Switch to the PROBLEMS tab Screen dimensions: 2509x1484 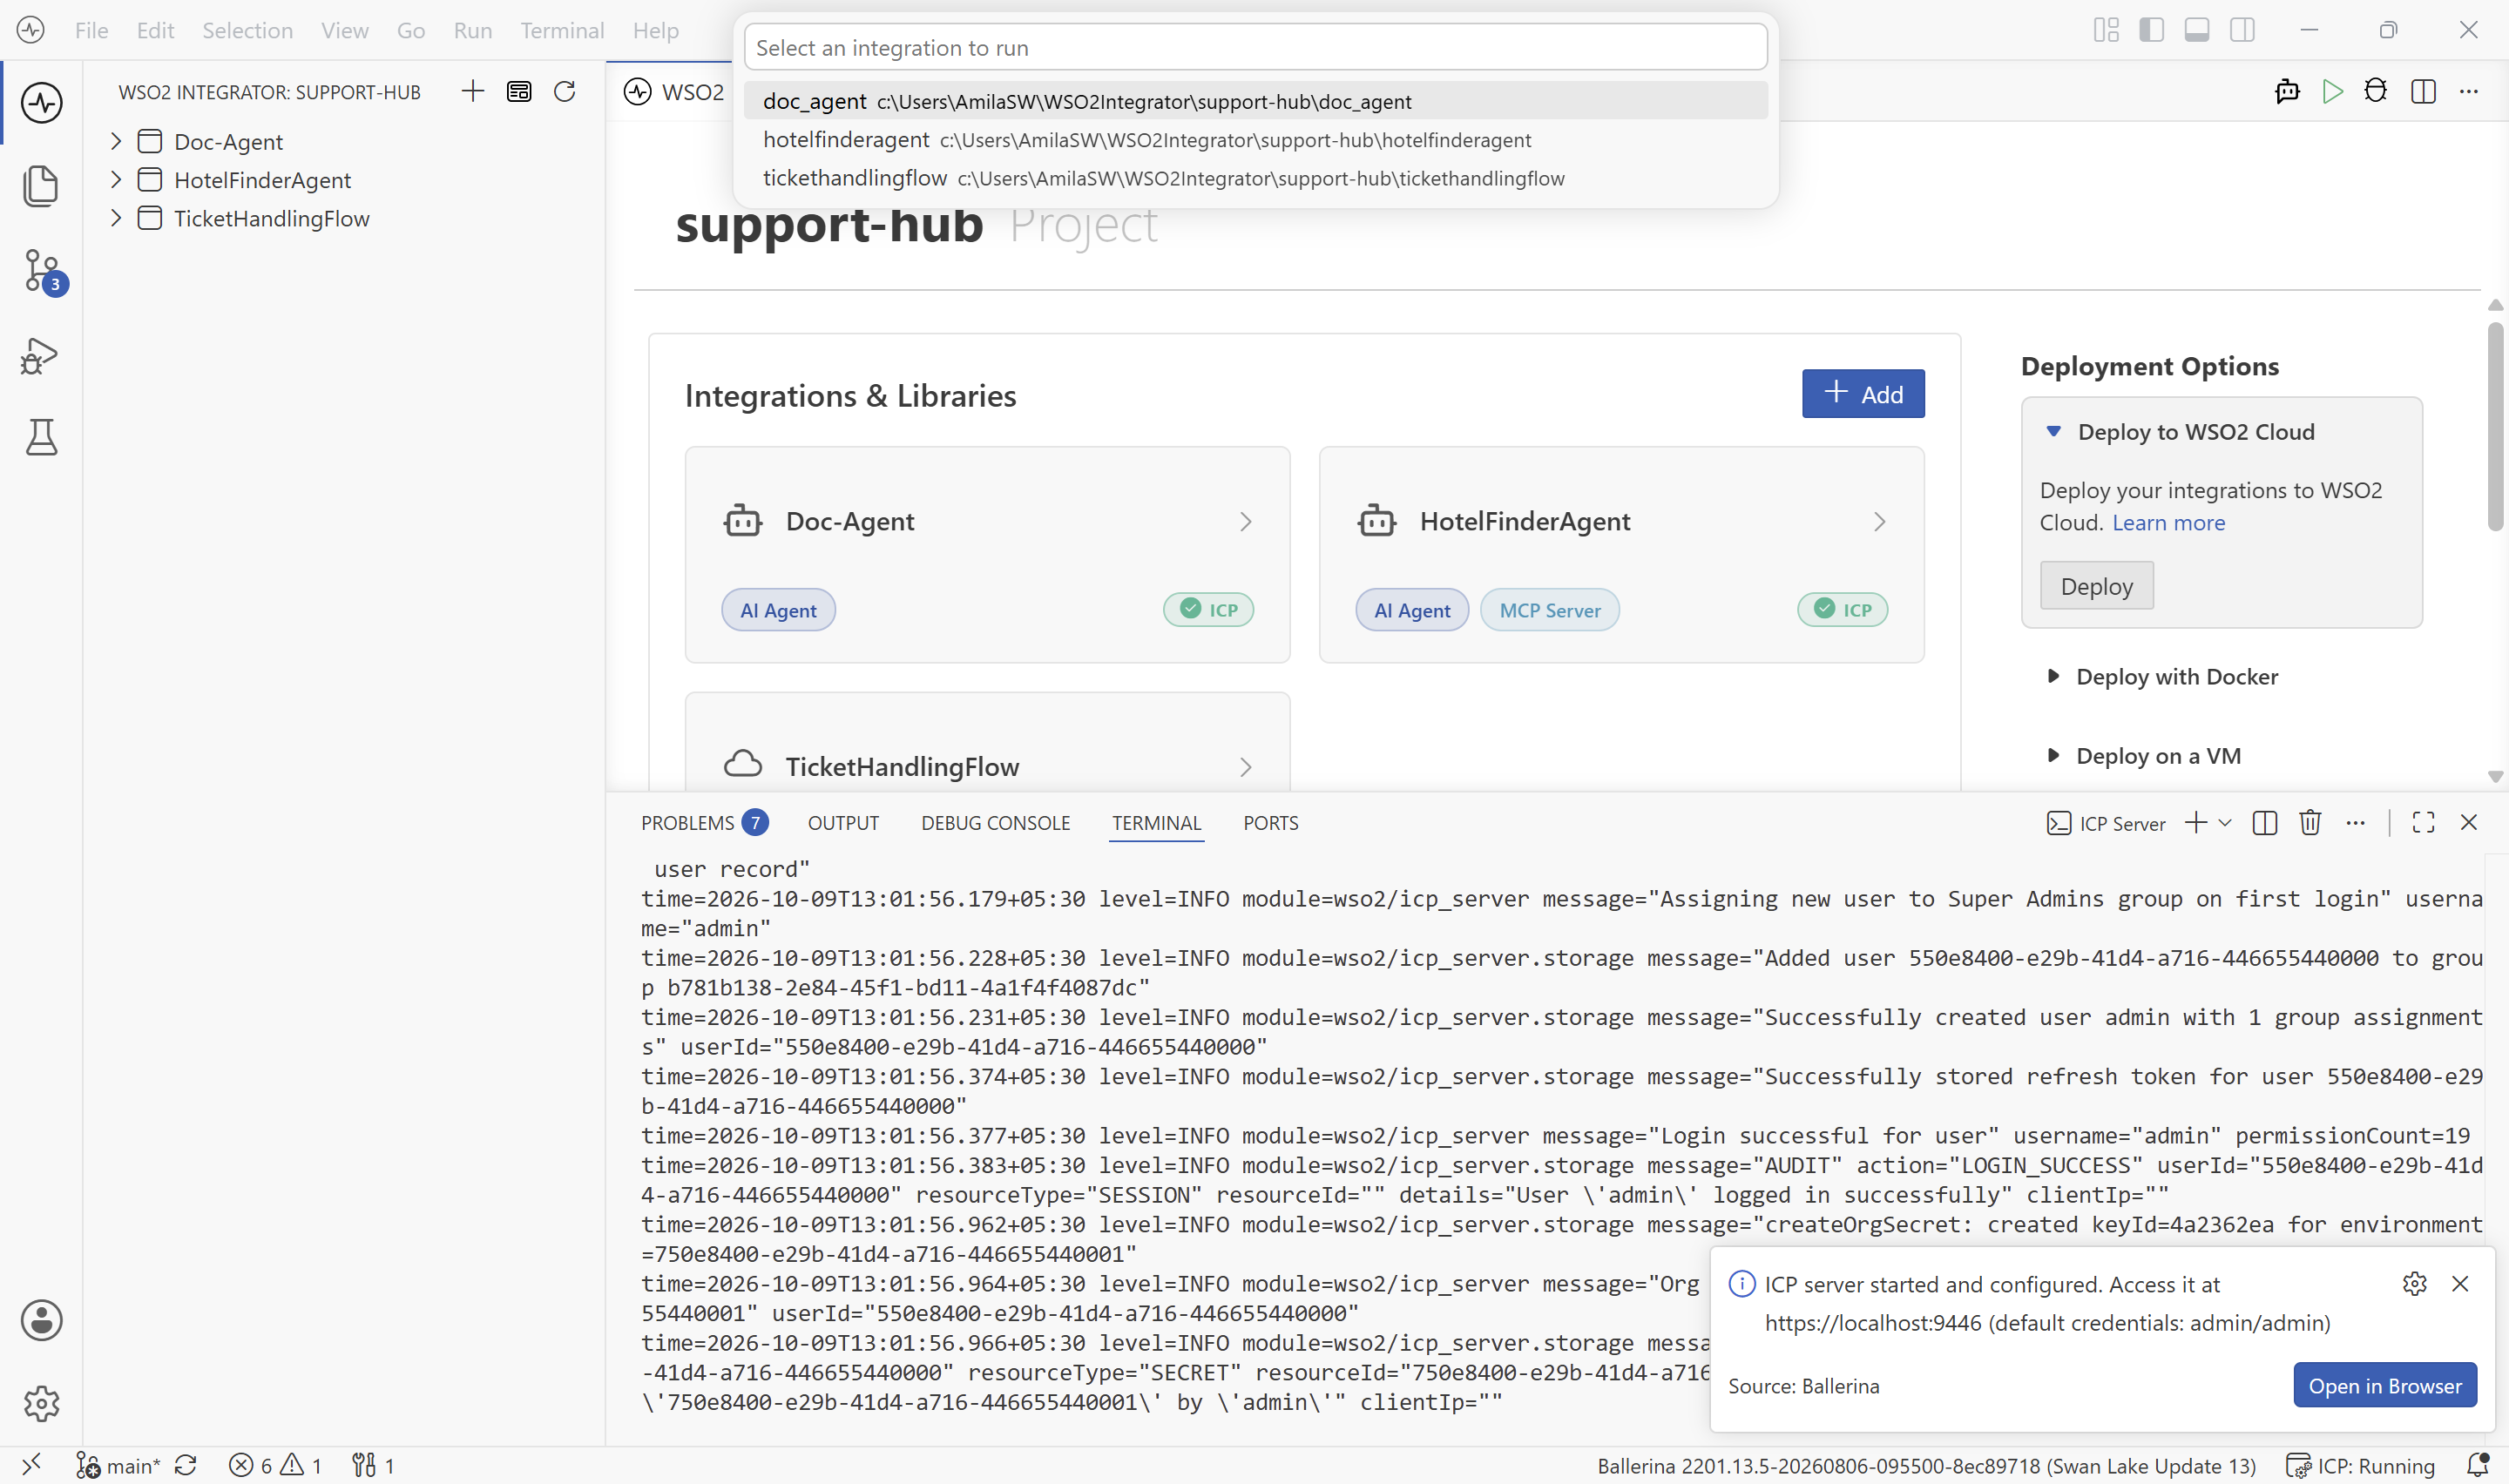[704, 823]
